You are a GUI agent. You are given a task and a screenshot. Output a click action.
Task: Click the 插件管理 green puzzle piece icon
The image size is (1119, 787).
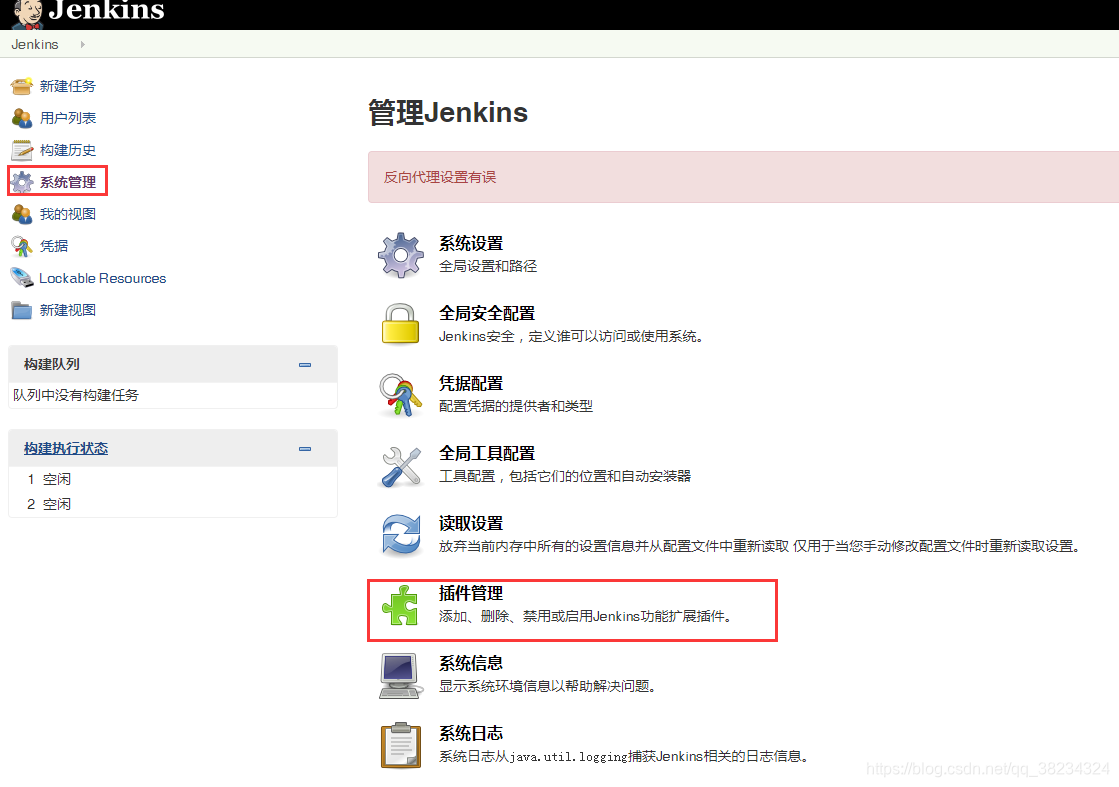(x=400, y=605)
